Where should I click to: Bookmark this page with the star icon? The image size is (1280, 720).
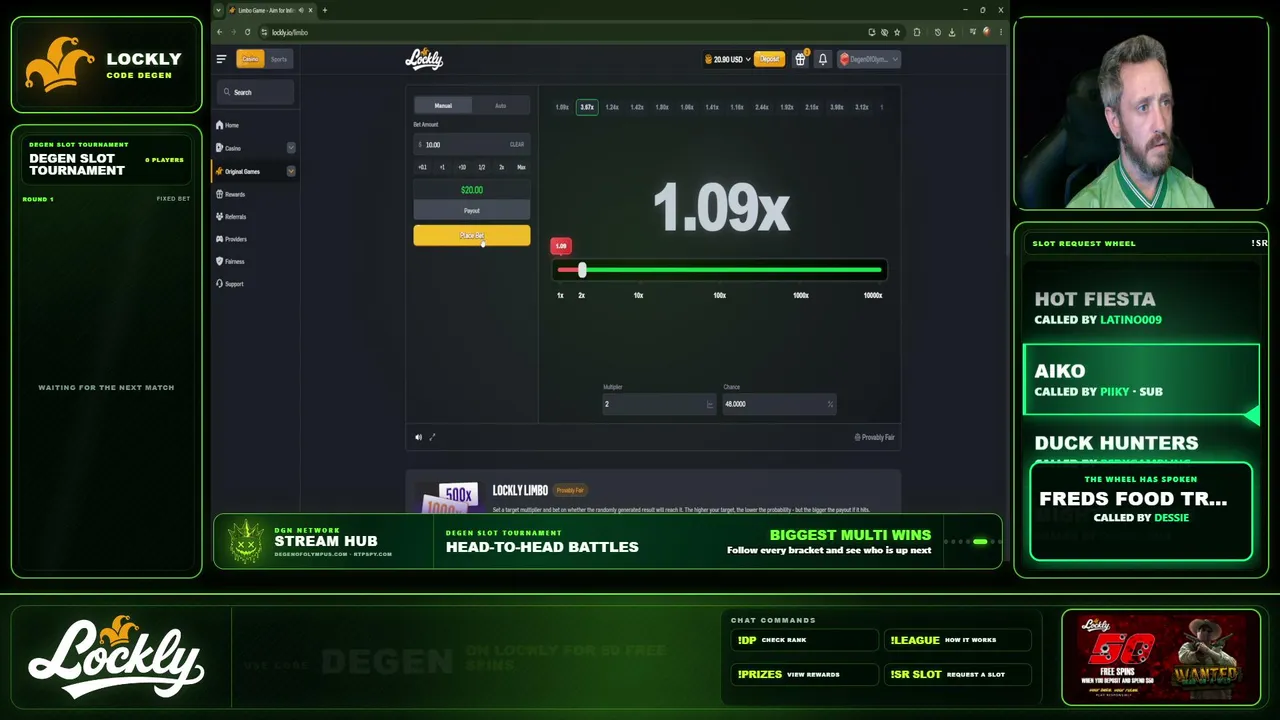click(897, 32)
